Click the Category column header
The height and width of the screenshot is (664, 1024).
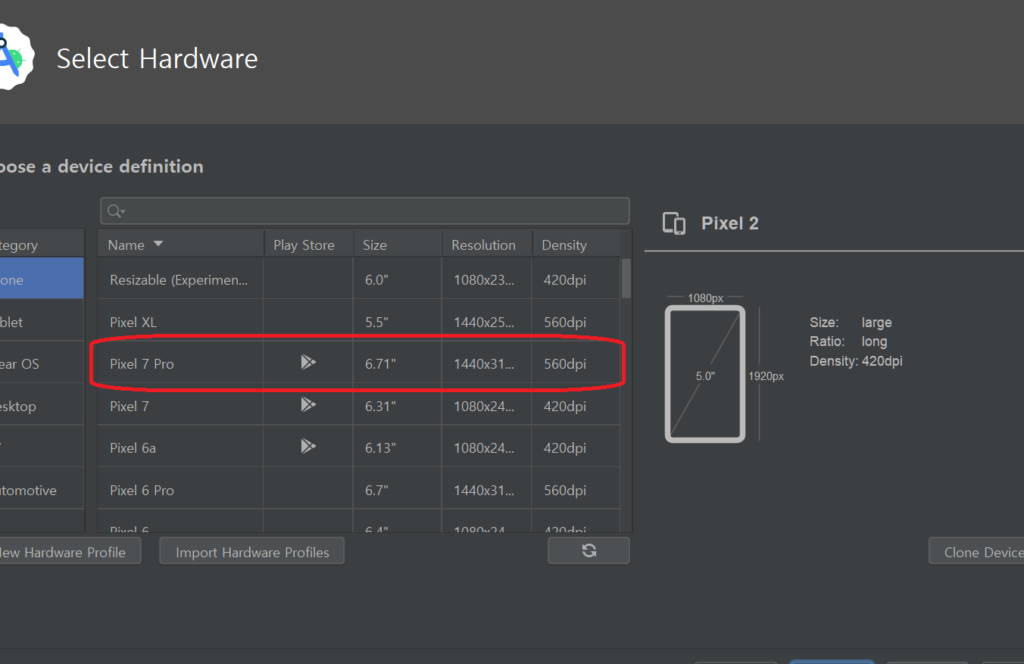point(42,245)
